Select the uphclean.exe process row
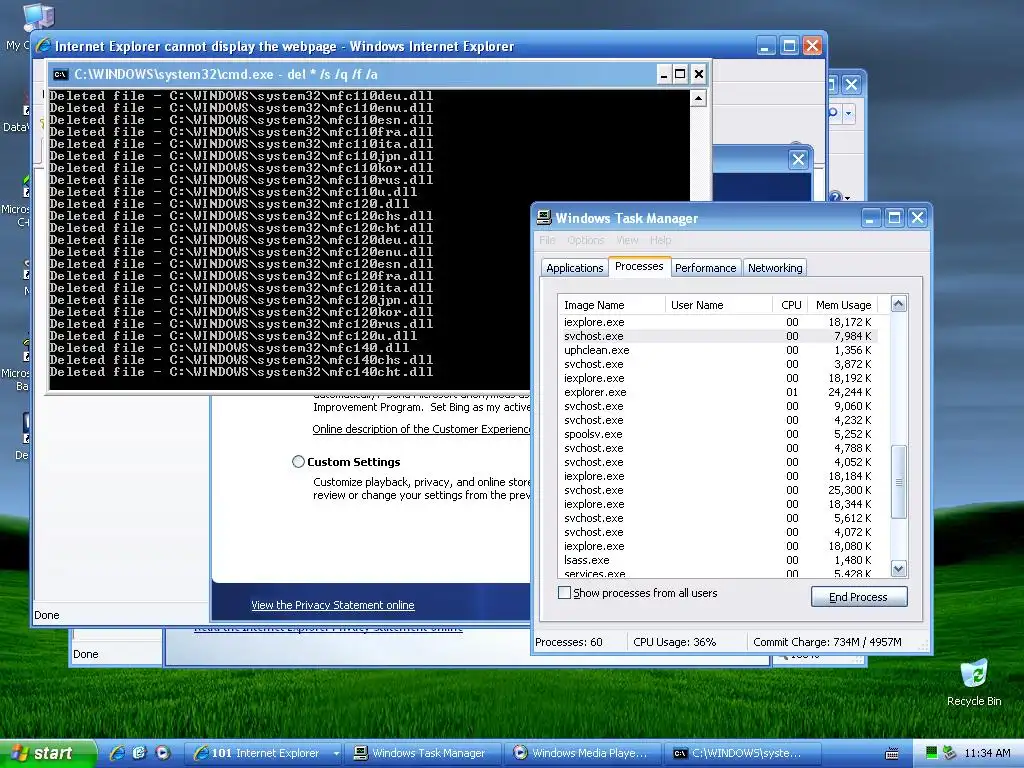Viewport: 1024px width, 768px height. [x=718, y=350]
